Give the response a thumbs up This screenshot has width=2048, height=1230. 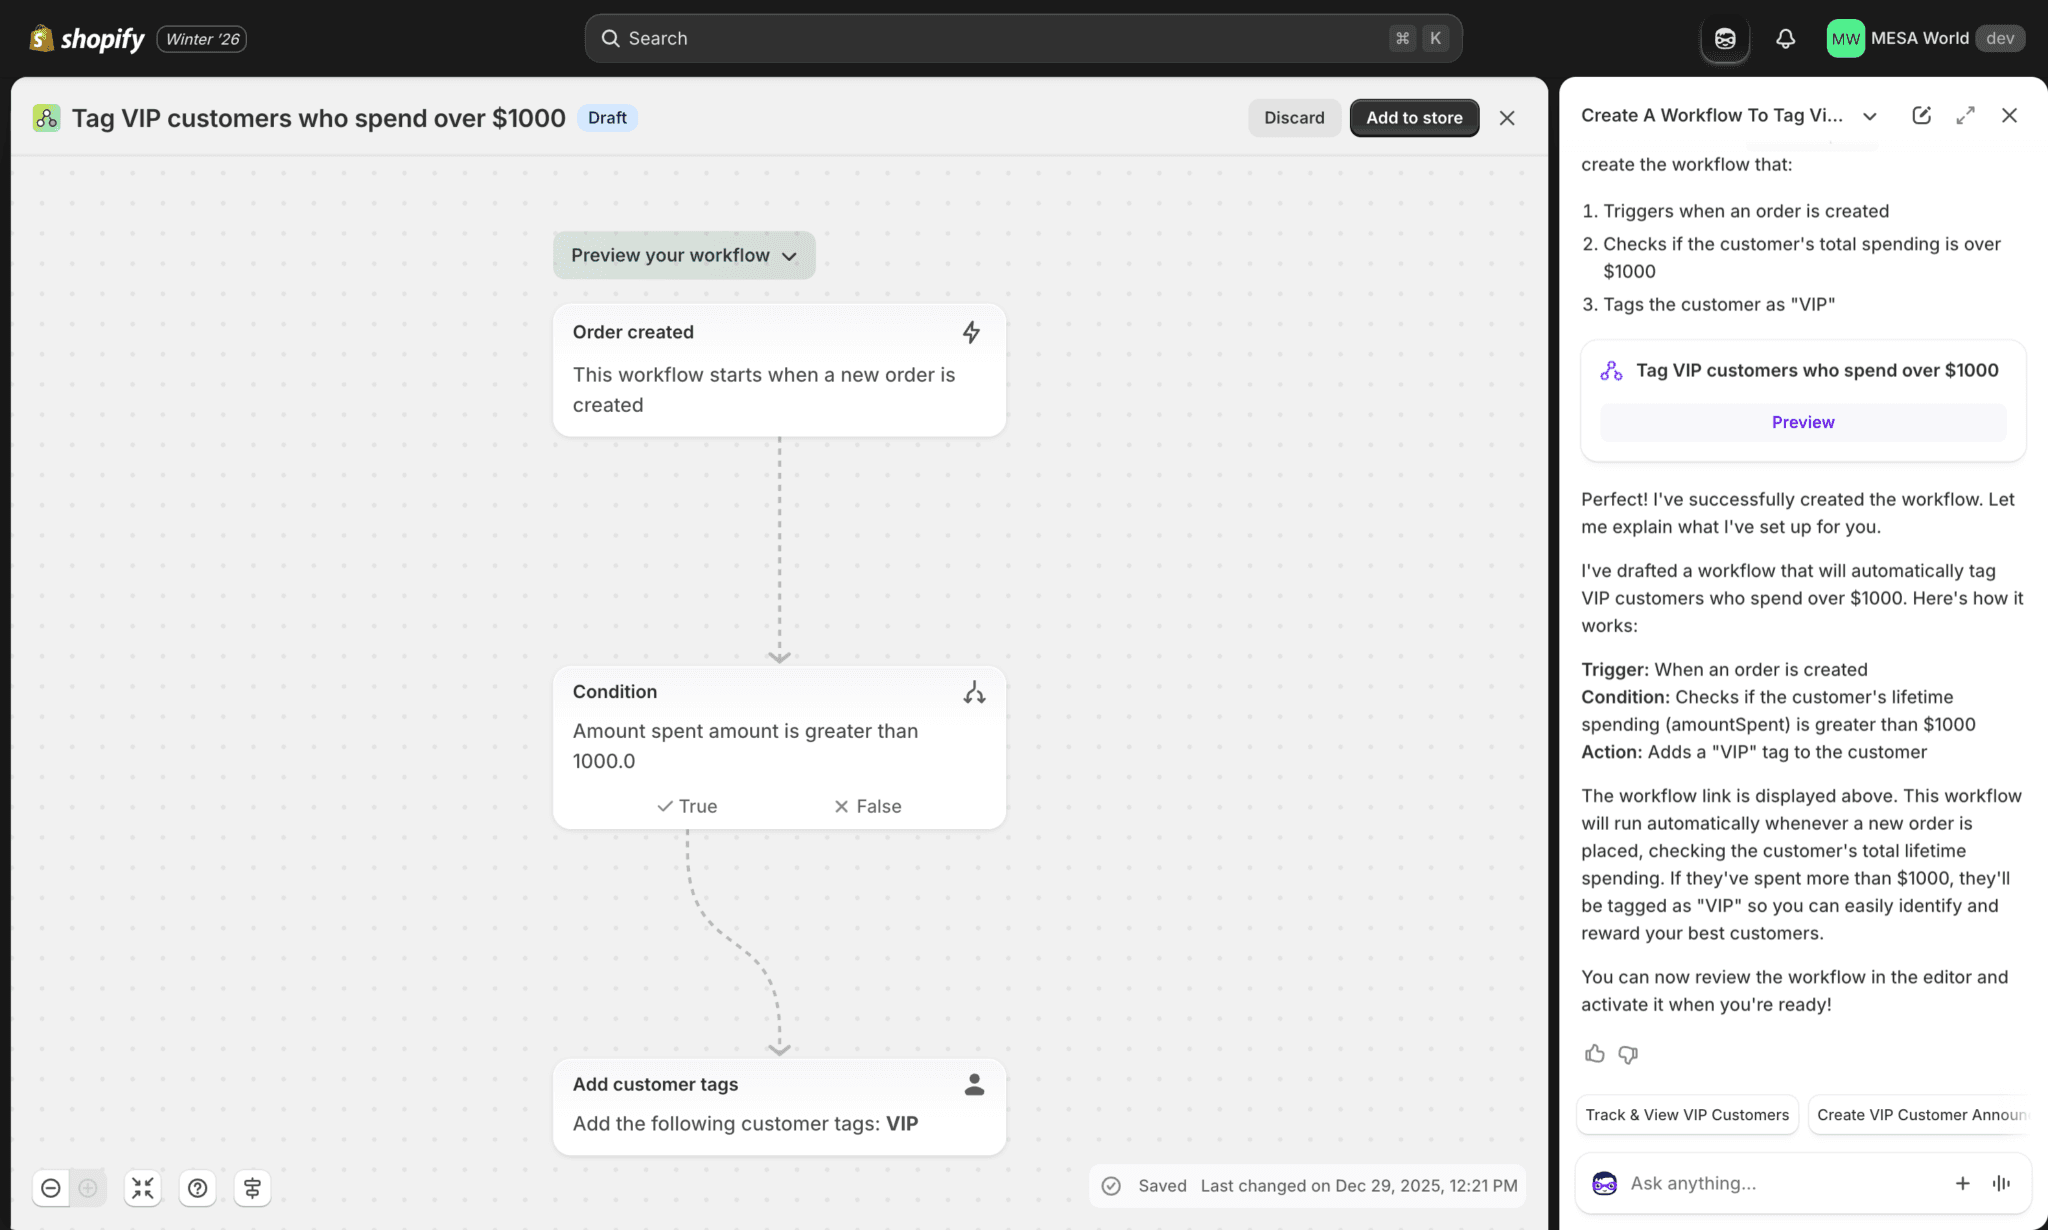(1594, 1053)
